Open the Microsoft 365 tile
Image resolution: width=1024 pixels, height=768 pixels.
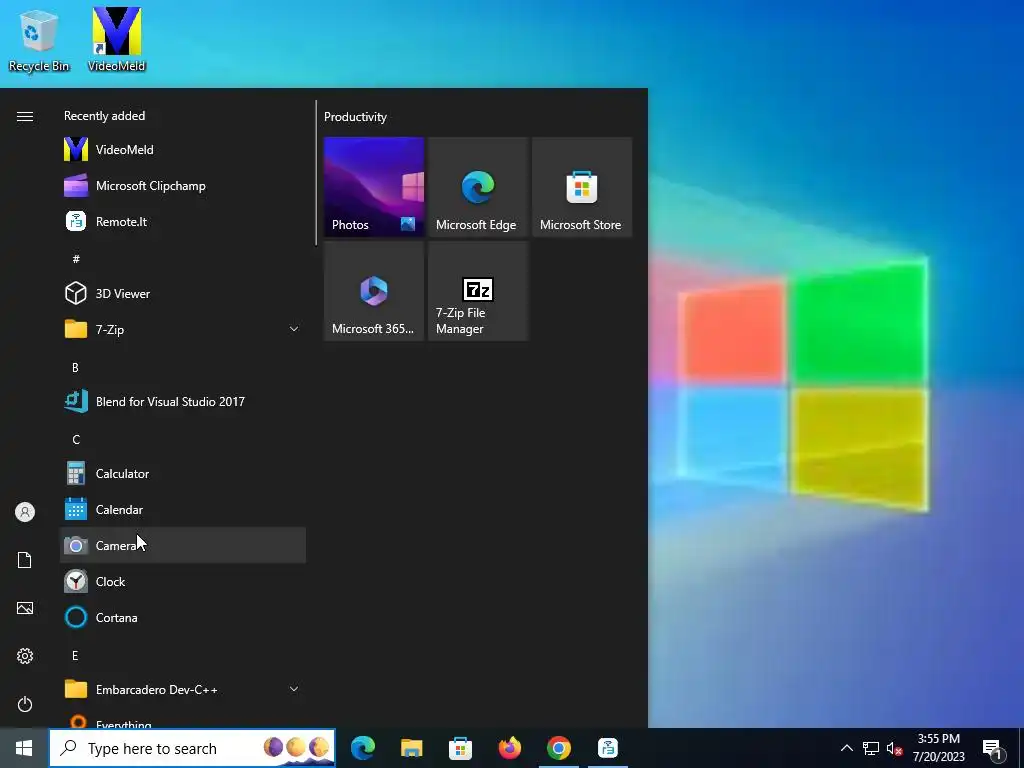(x=374, y=291)
